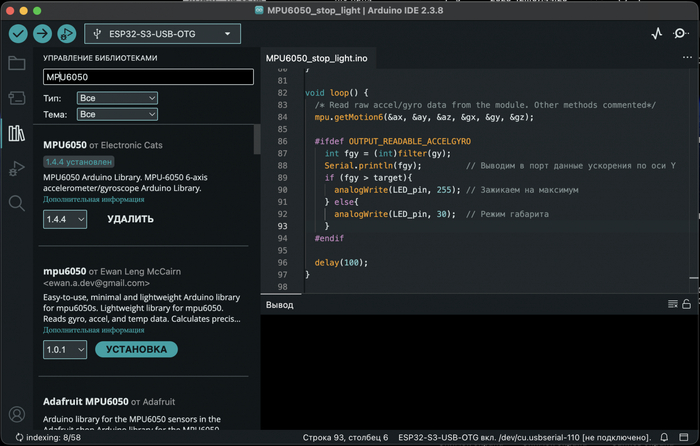Click analogWrite(LED_pin, 255) code line
The image size is (700, 446).
(x=397, y=190)
